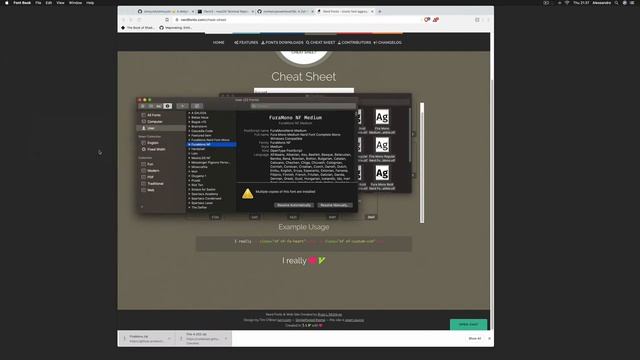Click Resolve Manually in Font Book
This screenshot has height=360, width=640.
[x=334, y=205]
